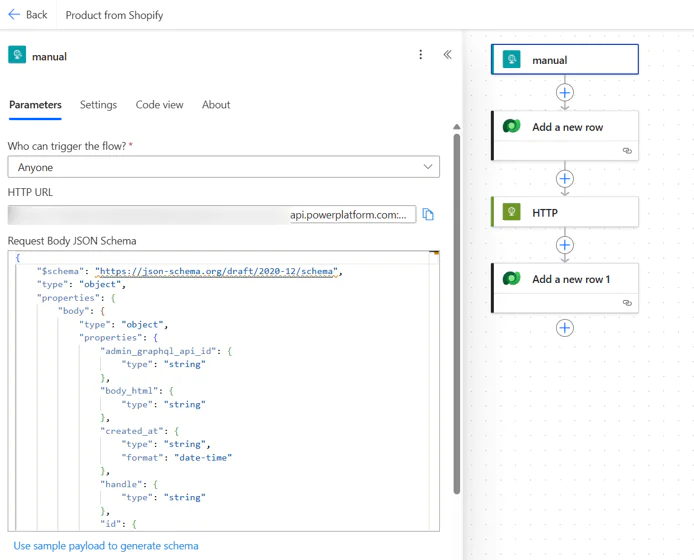Open the Code view tab
This screenshot has height=560, width=694.
[159, 105]
